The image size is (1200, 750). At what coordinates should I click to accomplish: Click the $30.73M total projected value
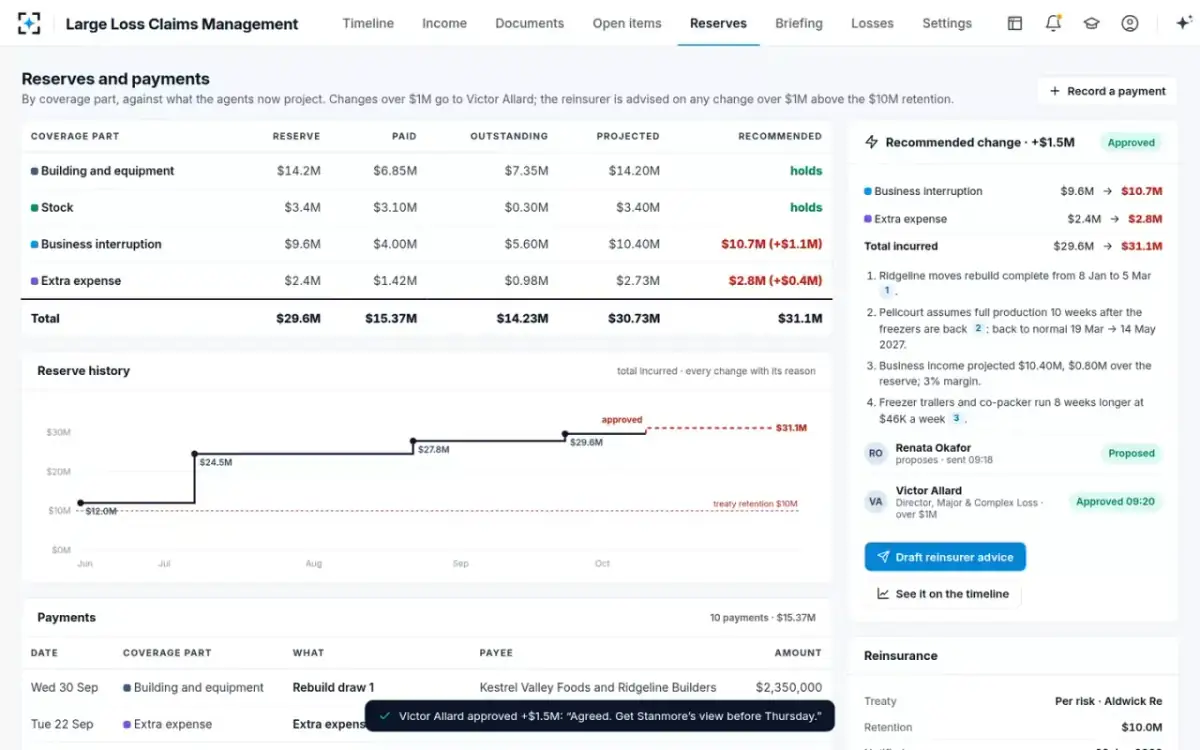click(x=633, y=319)
